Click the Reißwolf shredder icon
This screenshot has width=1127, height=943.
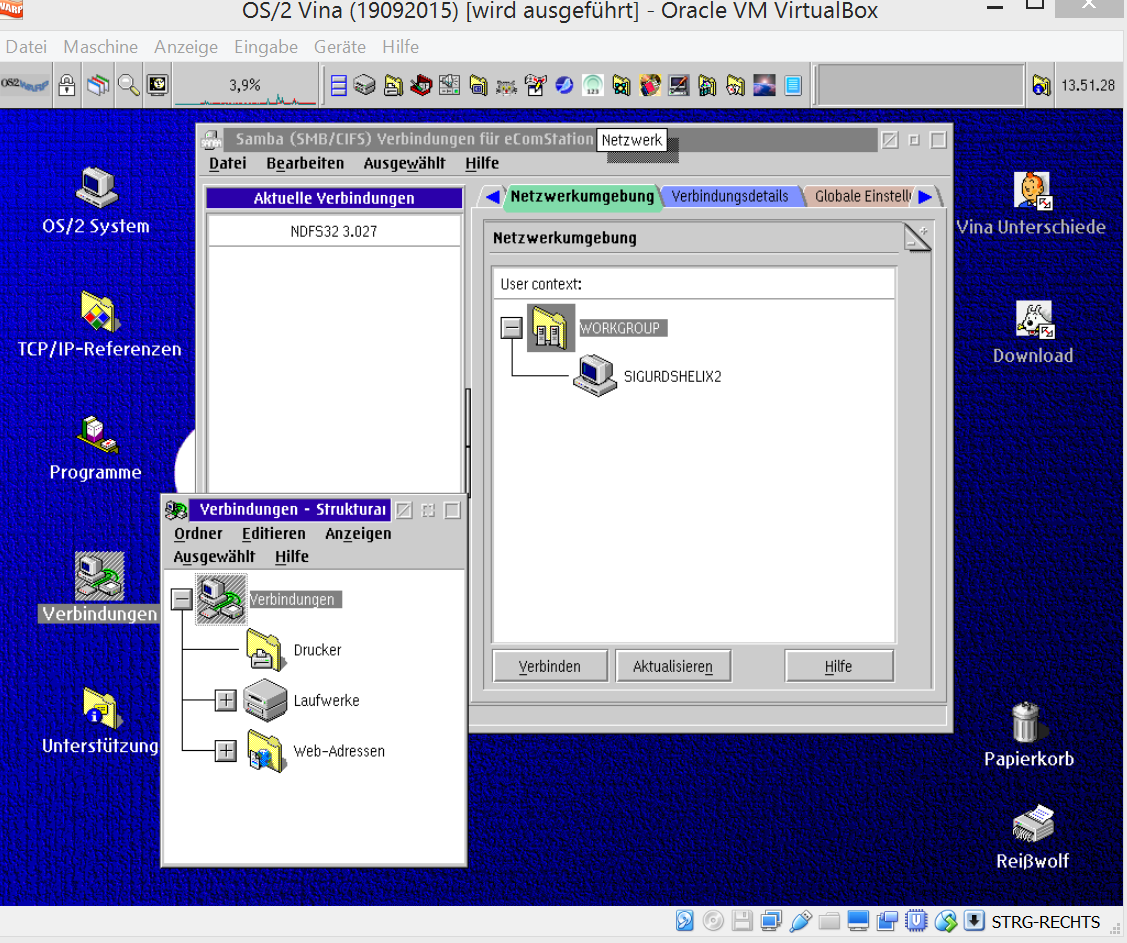point(1034,824)
